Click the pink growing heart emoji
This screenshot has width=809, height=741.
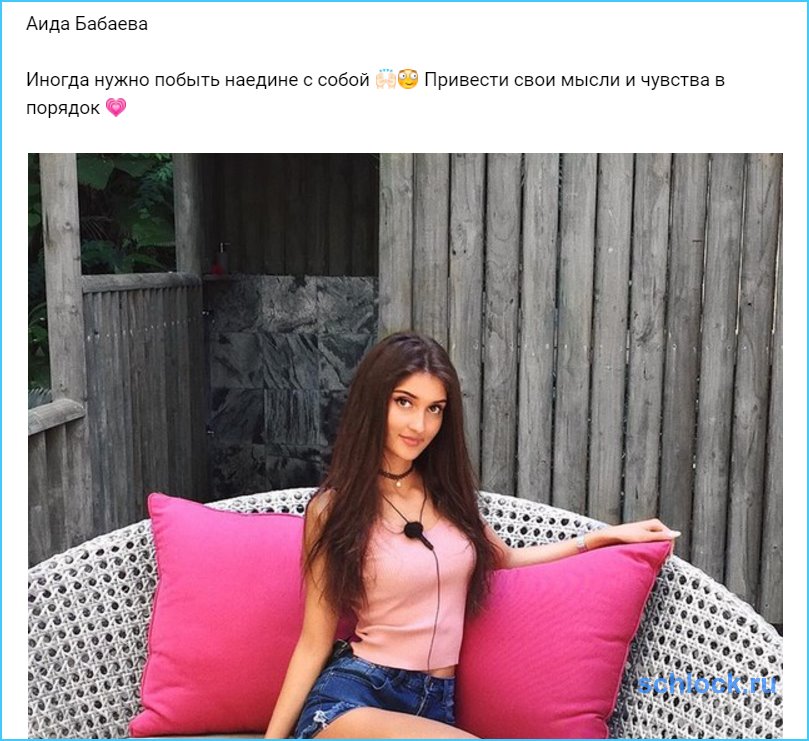click(x=116, y=108)
